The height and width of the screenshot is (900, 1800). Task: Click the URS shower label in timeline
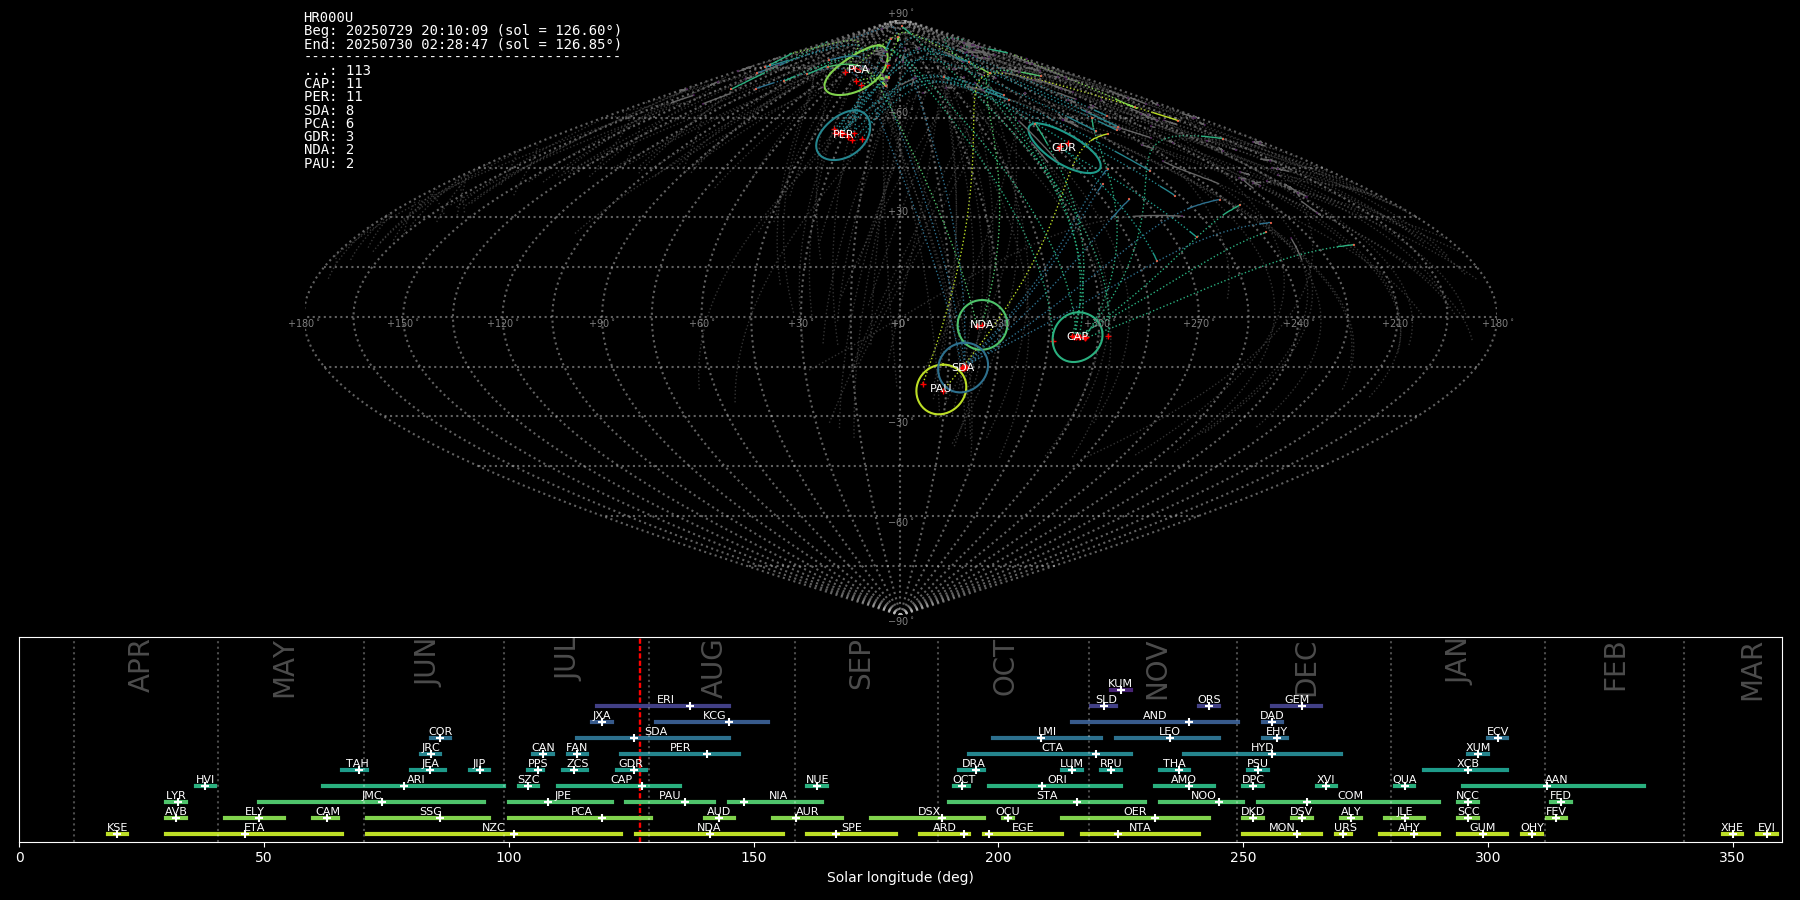1346,828
